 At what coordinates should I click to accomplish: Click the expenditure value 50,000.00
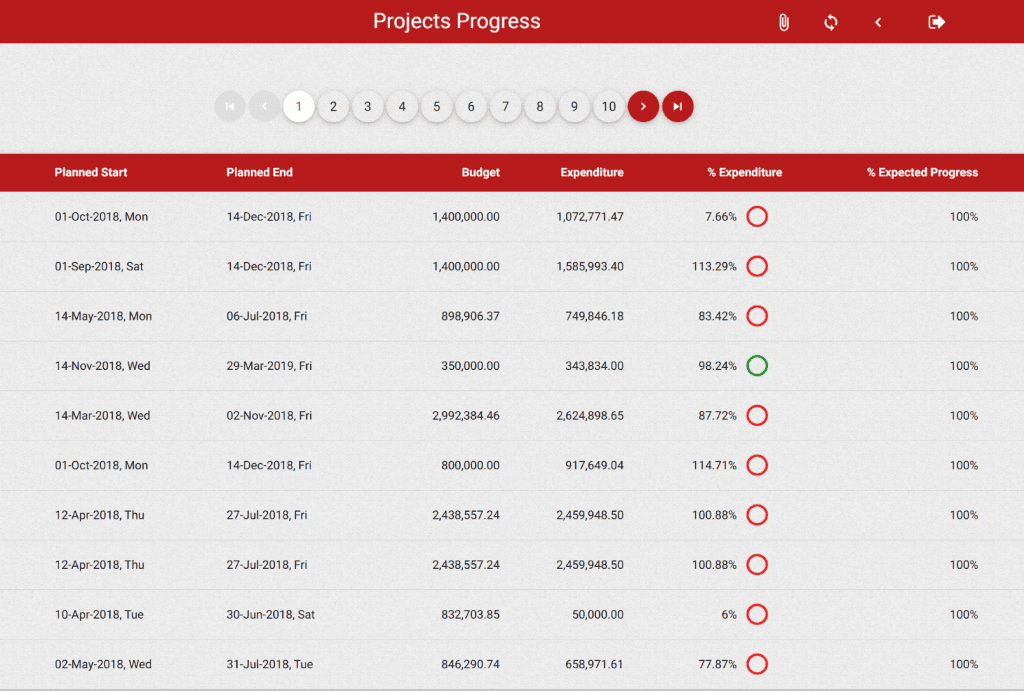(x=598, y=615)
